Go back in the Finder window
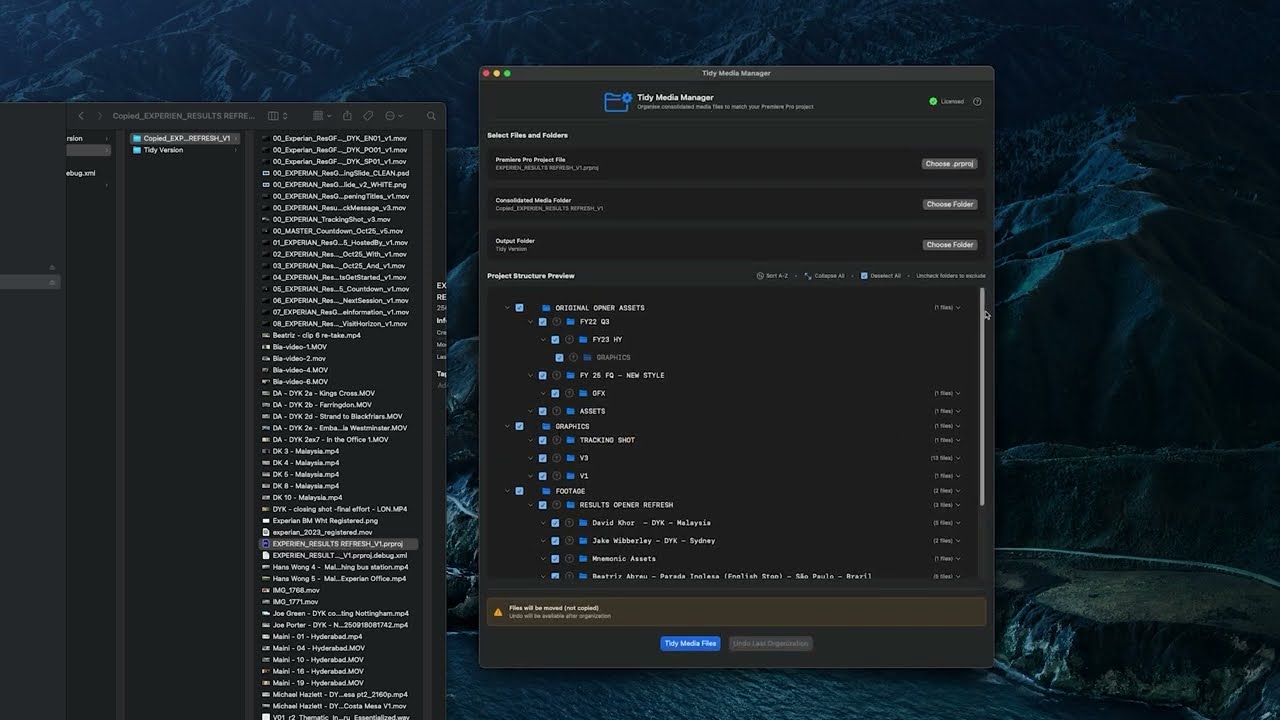Viewport: 1280px width, 720px height. [x=81, y=116]
